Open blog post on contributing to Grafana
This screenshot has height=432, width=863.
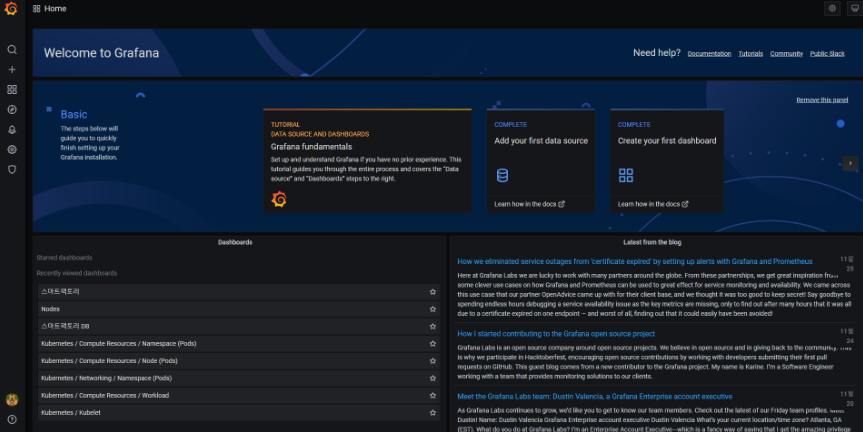[x=556, y=333]
